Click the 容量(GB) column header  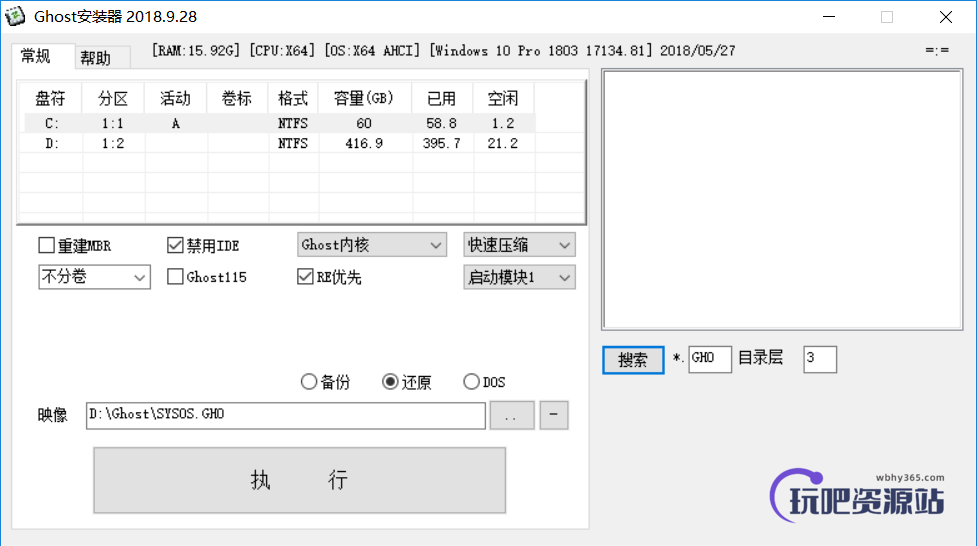(x=364, y=98)
